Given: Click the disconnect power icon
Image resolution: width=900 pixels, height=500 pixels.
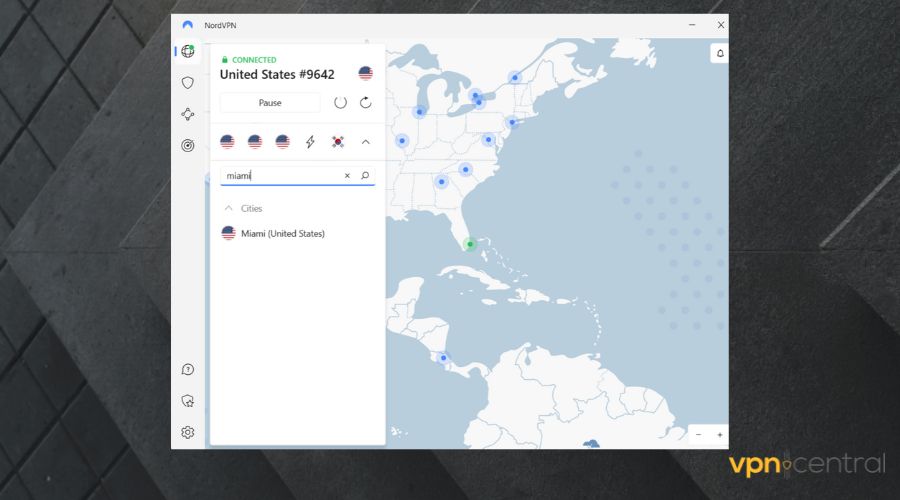Looking at the screenshot, I should [x=340, y=103].
